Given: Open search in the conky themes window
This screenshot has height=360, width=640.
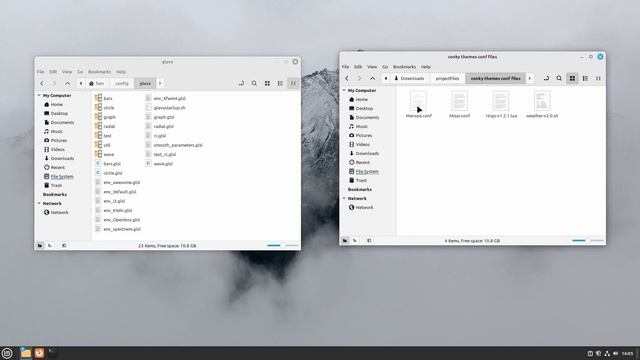Looking at the screenshot, I should click(x=559, y=78).
